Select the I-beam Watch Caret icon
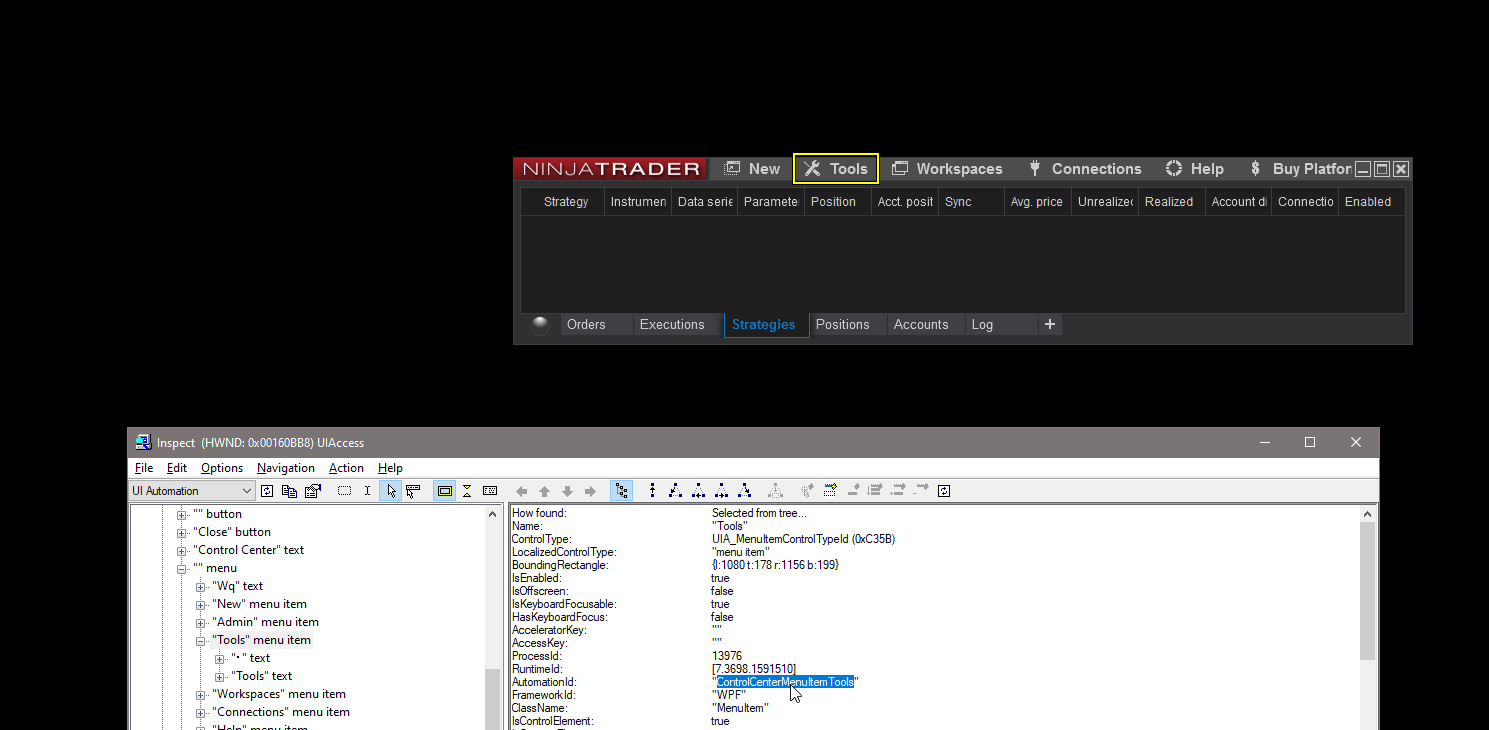The width and height of the screenshot is (1489, 730). click(x=368, y=491)
